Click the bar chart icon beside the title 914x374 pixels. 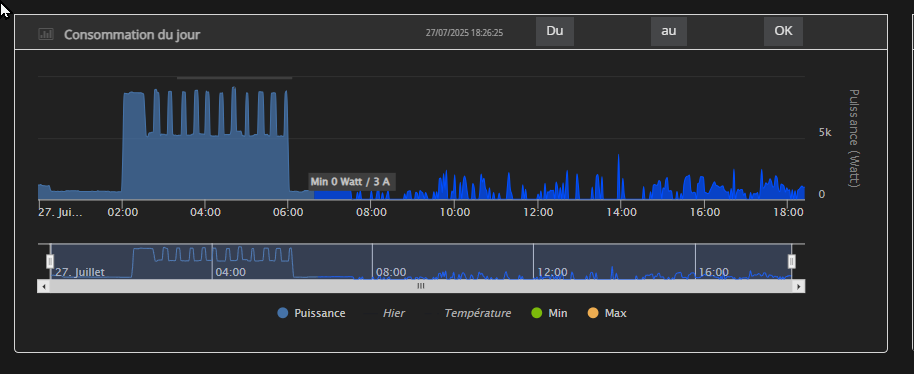45,34
